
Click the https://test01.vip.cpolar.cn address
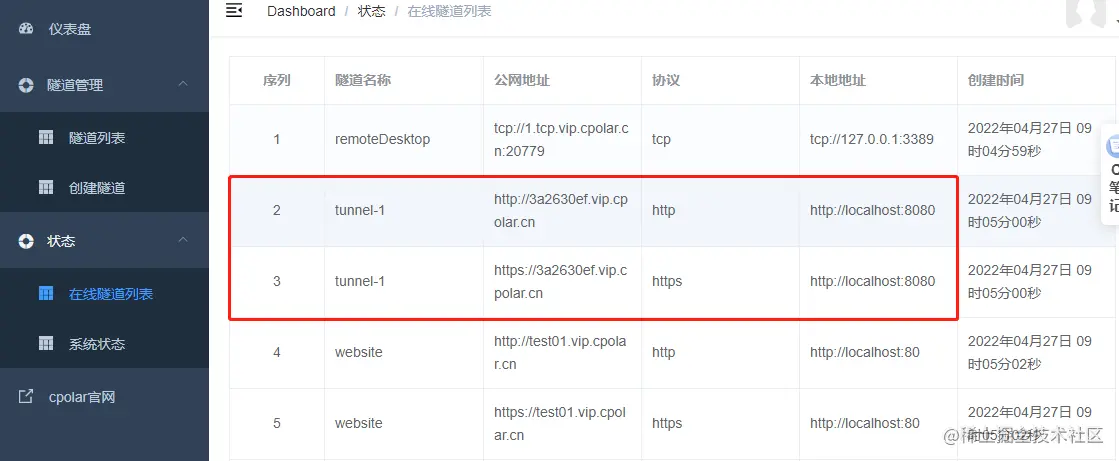pos(560,423)
